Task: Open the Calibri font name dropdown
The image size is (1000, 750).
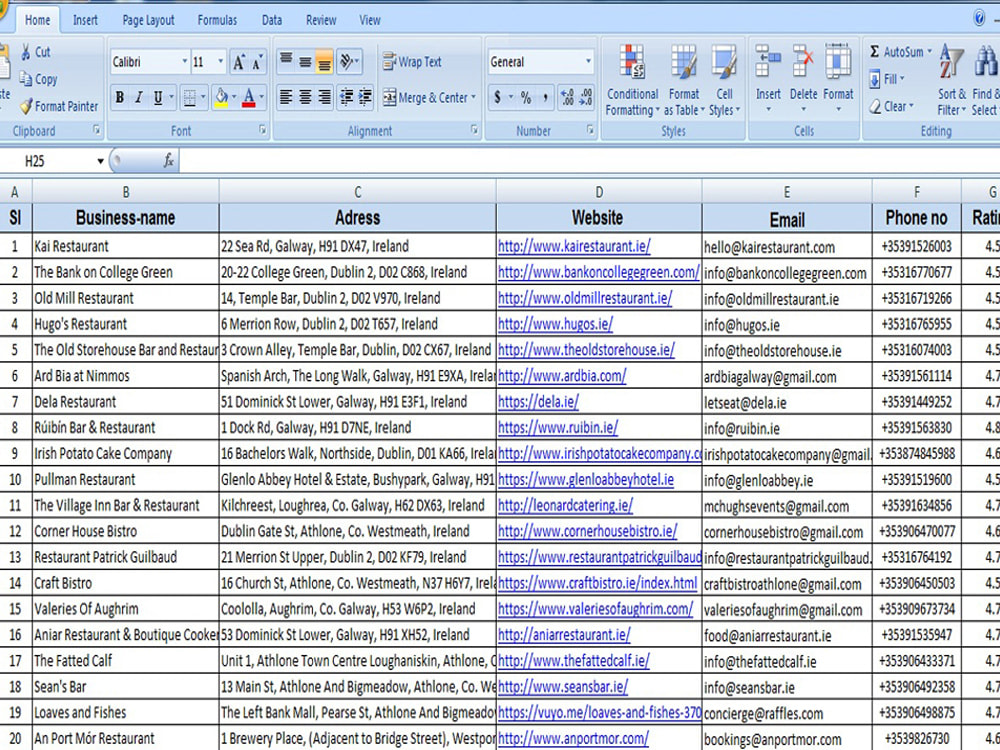Action: (x=185, y=62)
